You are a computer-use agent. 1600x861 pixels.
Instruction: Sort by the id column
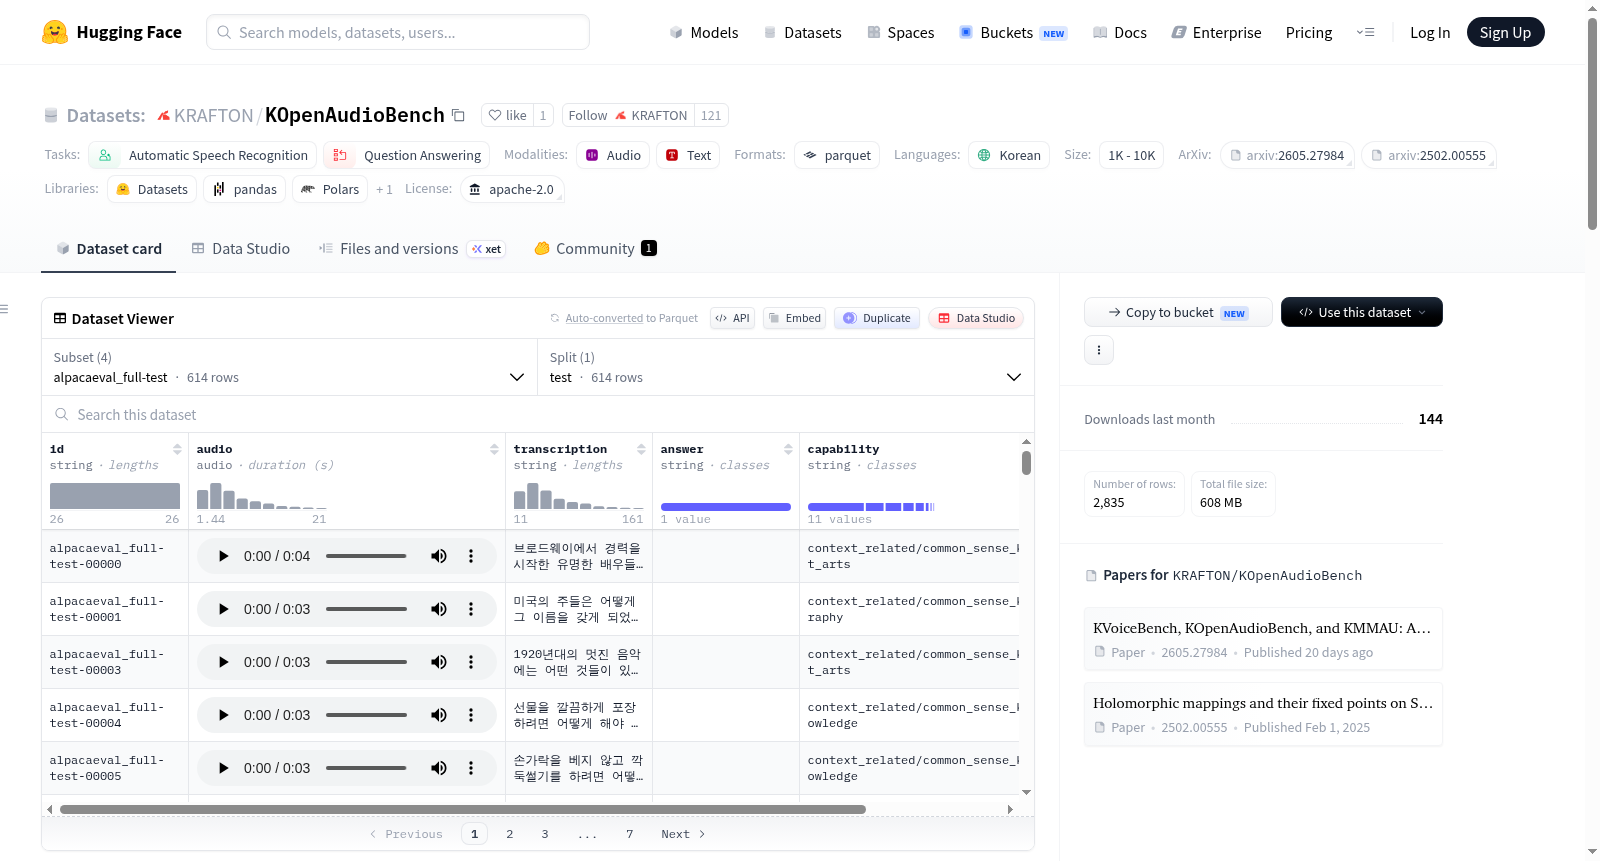(177, 449)
